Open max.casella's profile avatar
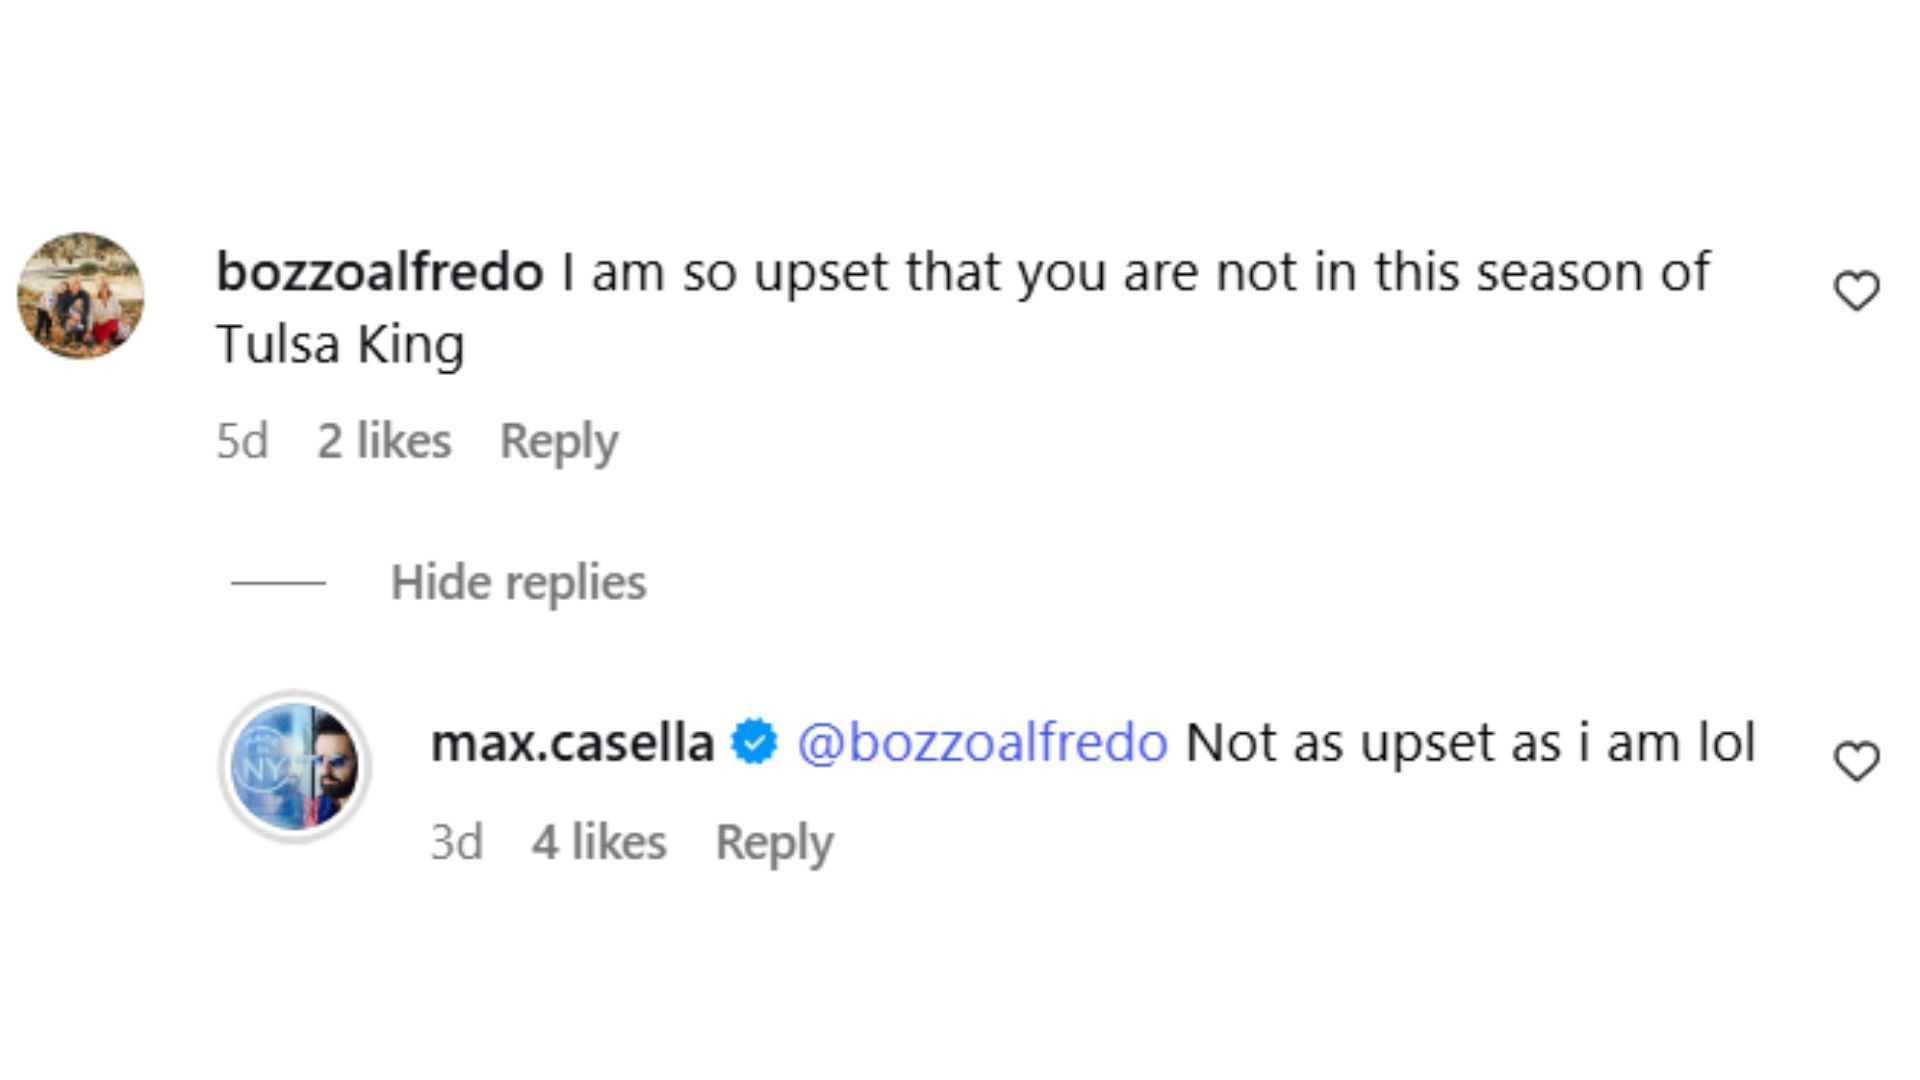 pyautogui.click(x=295, y=766)
